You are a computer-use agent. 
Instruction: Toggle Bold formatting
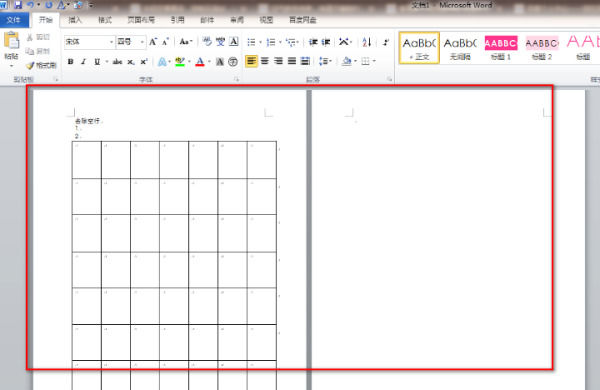tap(70, 62)
